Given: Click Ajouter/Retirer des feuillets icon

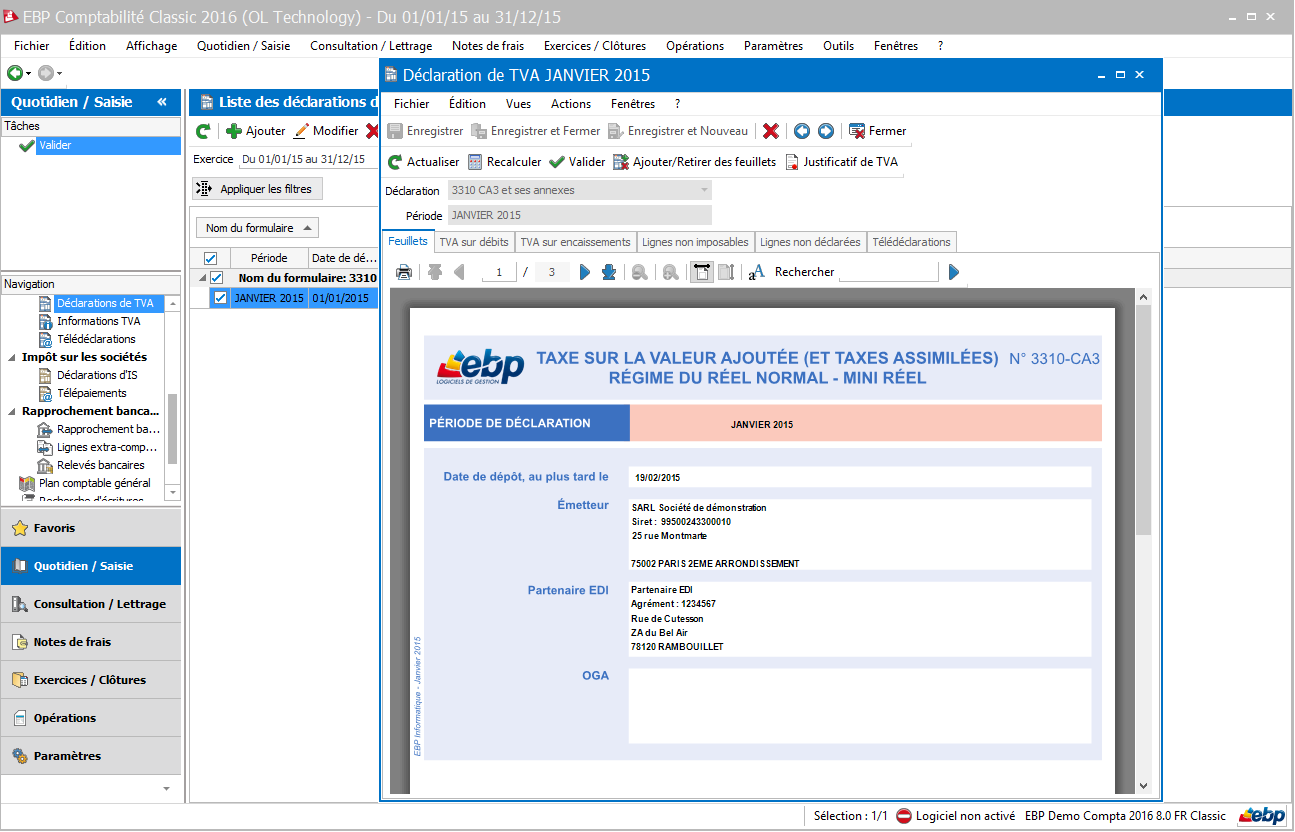Looking at the screenshot, I should coord(621,162).
